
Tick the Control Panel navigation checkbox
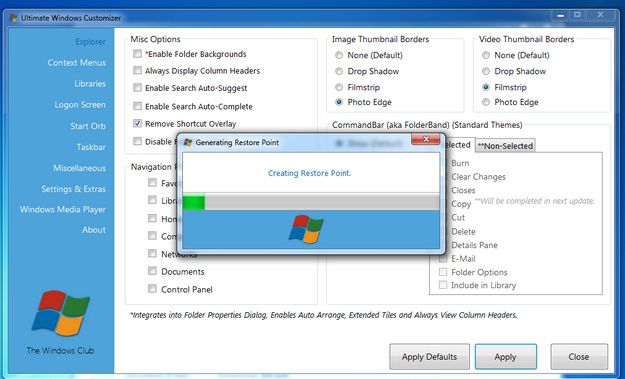(x=152, y=289)
